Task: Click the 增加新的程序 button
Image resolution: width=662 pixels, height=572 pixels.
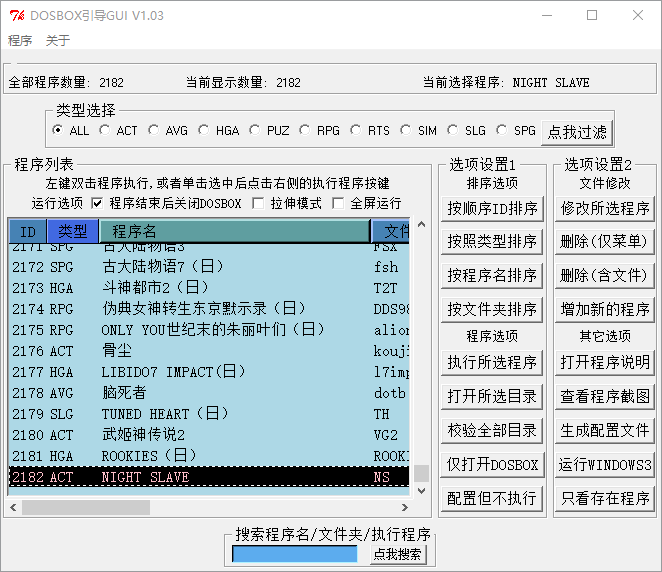Action: (605, 309)
